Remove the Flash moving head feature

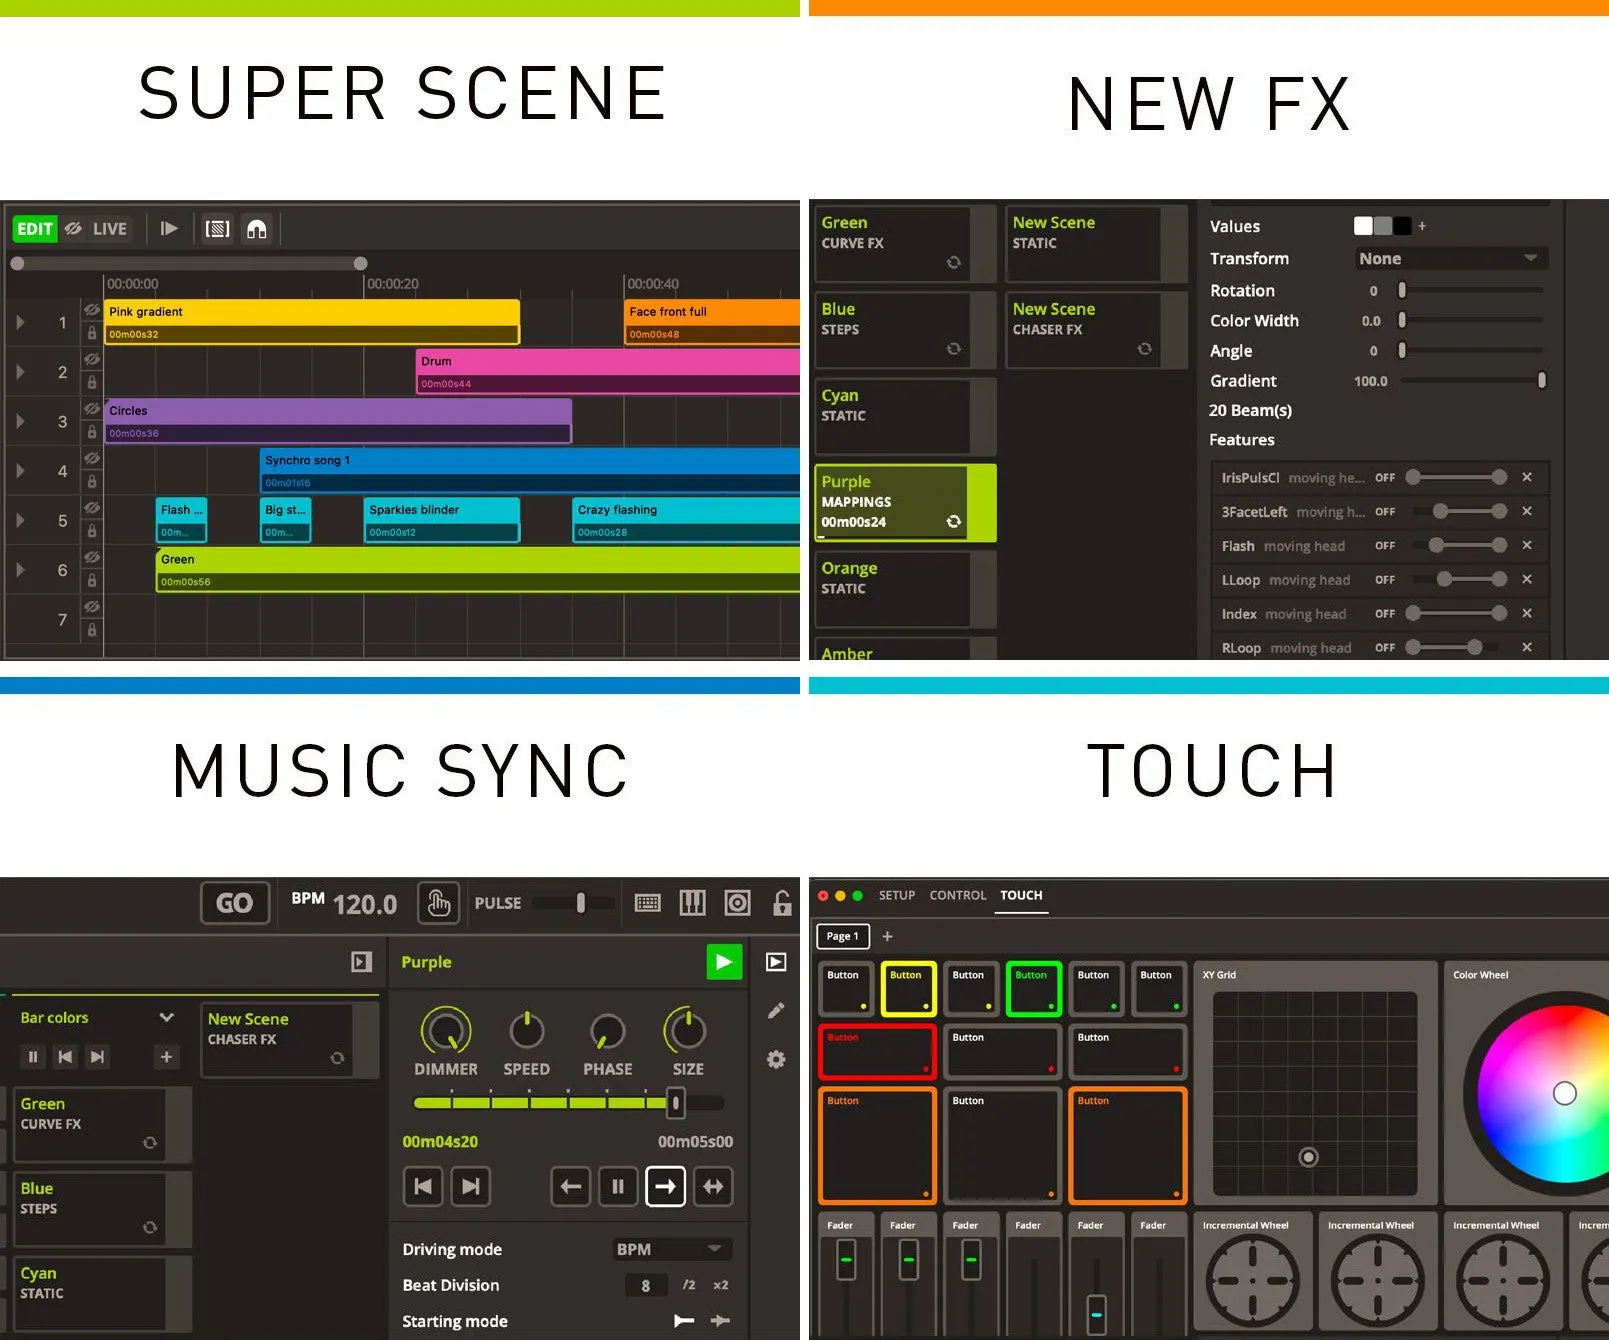coord(1527,546)
